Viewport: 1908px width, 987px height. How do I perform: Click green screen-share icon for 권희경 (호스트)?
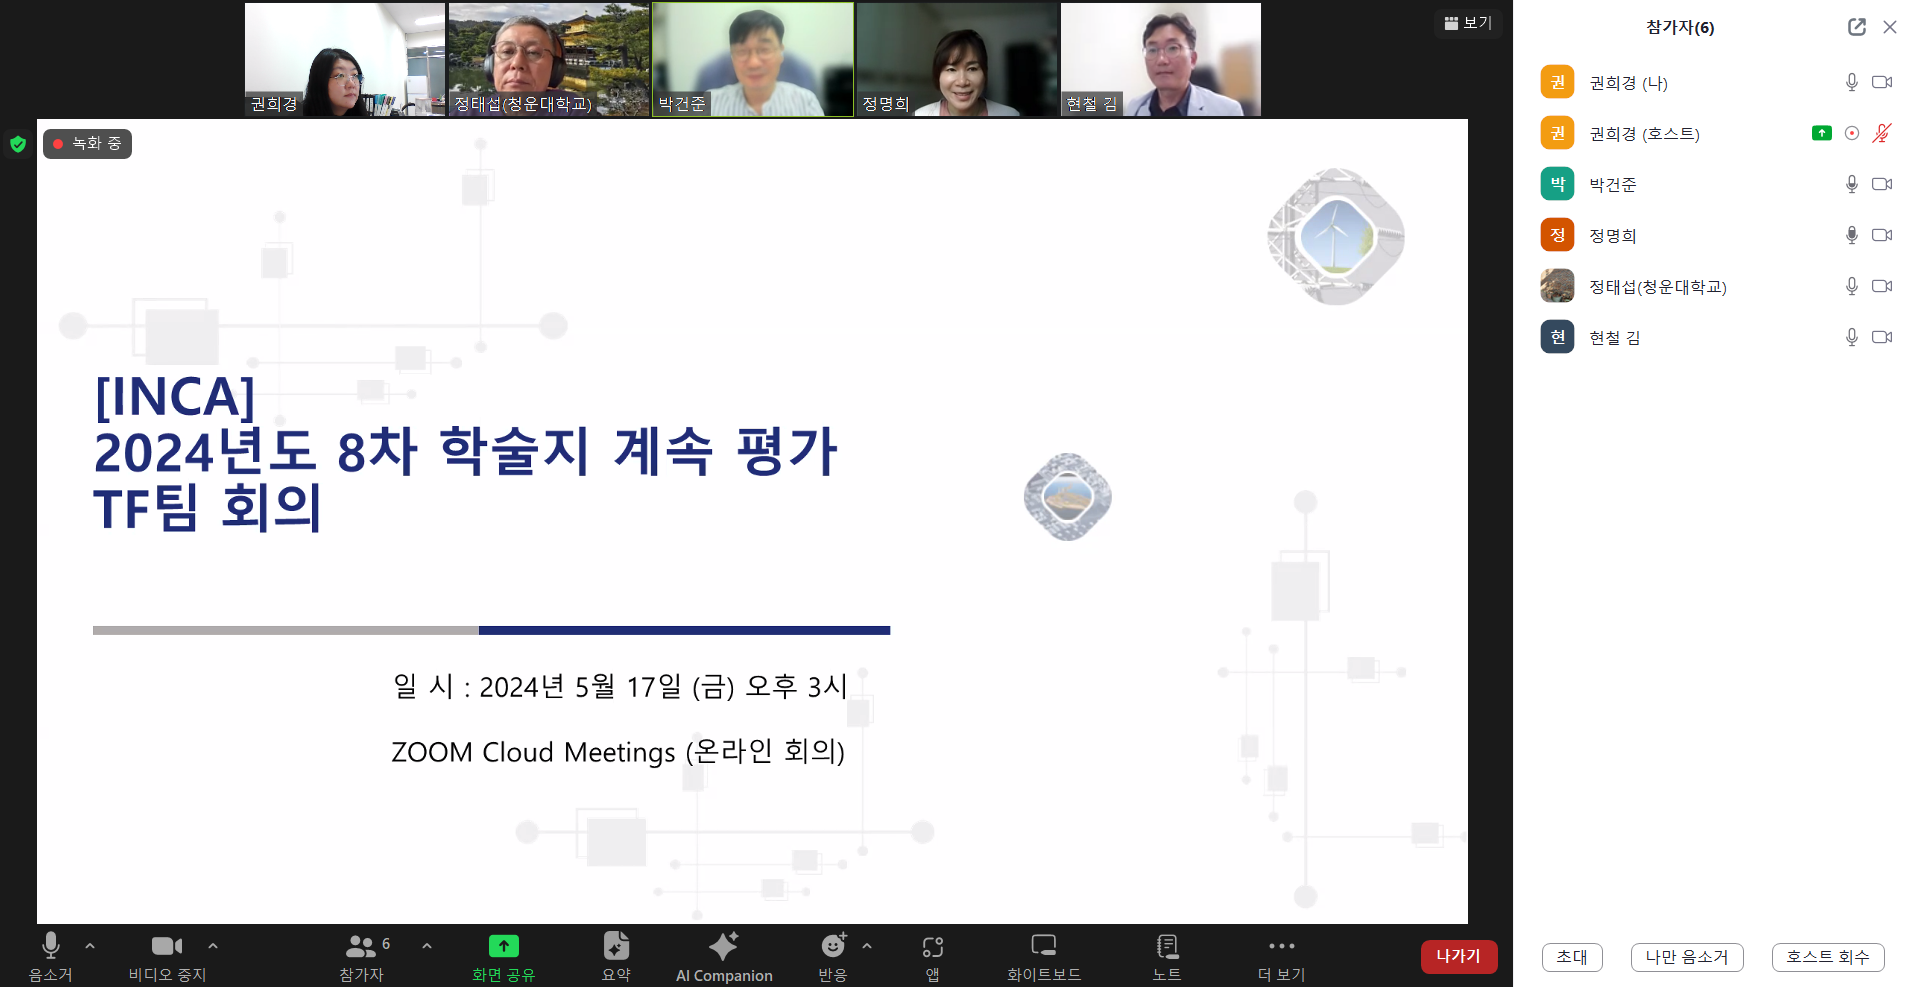point(1822,133)
